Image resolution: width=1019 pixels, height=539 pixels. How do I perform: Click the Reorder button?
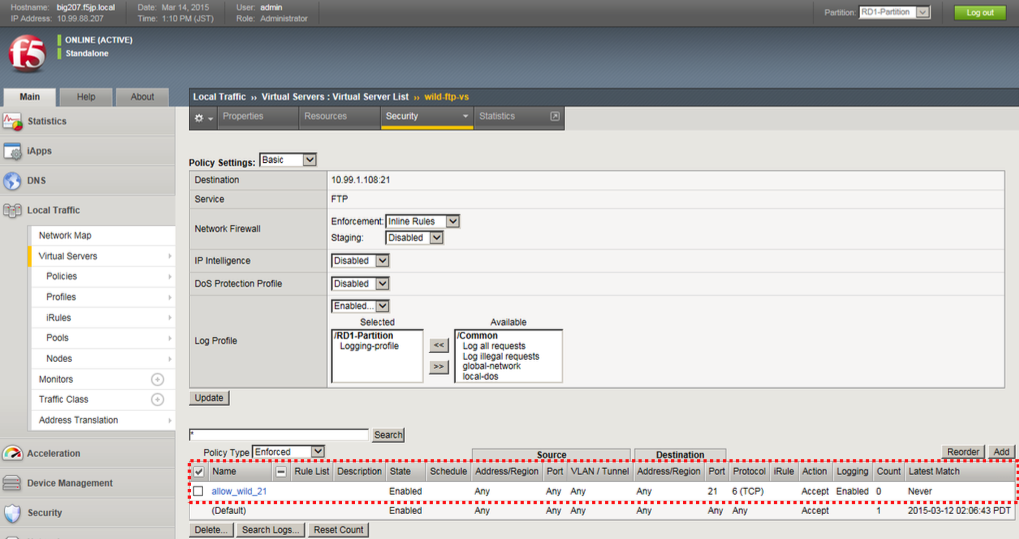(x=962, y=452)
